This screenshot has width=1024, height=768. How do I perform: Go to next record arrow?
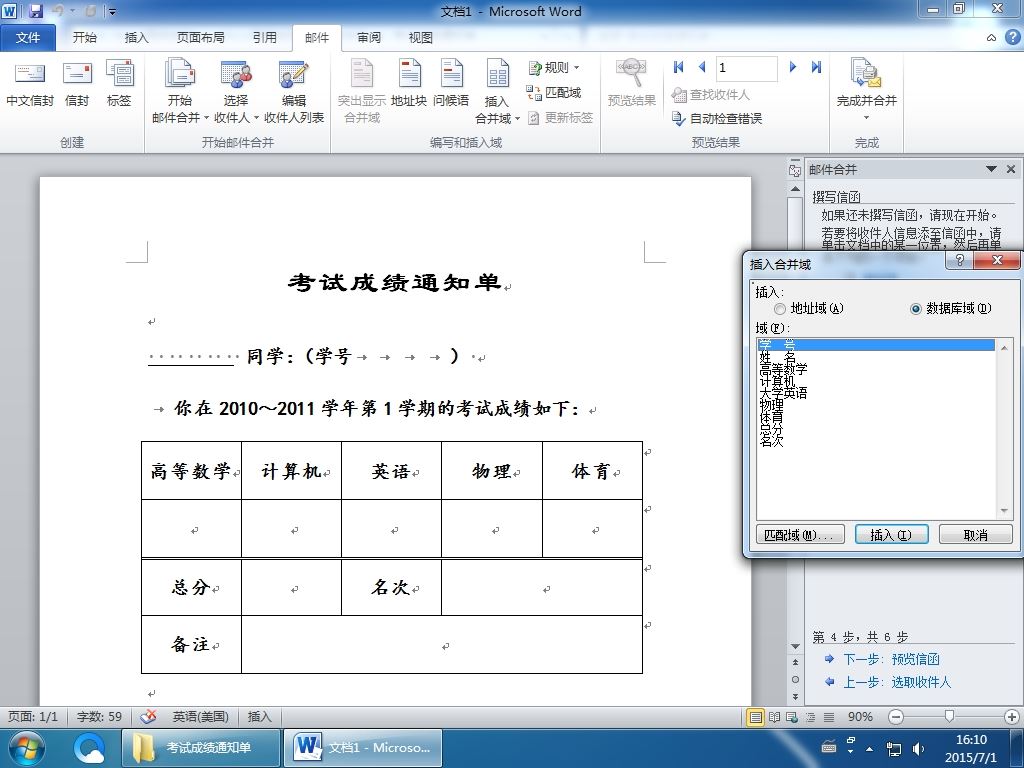click(793, 67)
